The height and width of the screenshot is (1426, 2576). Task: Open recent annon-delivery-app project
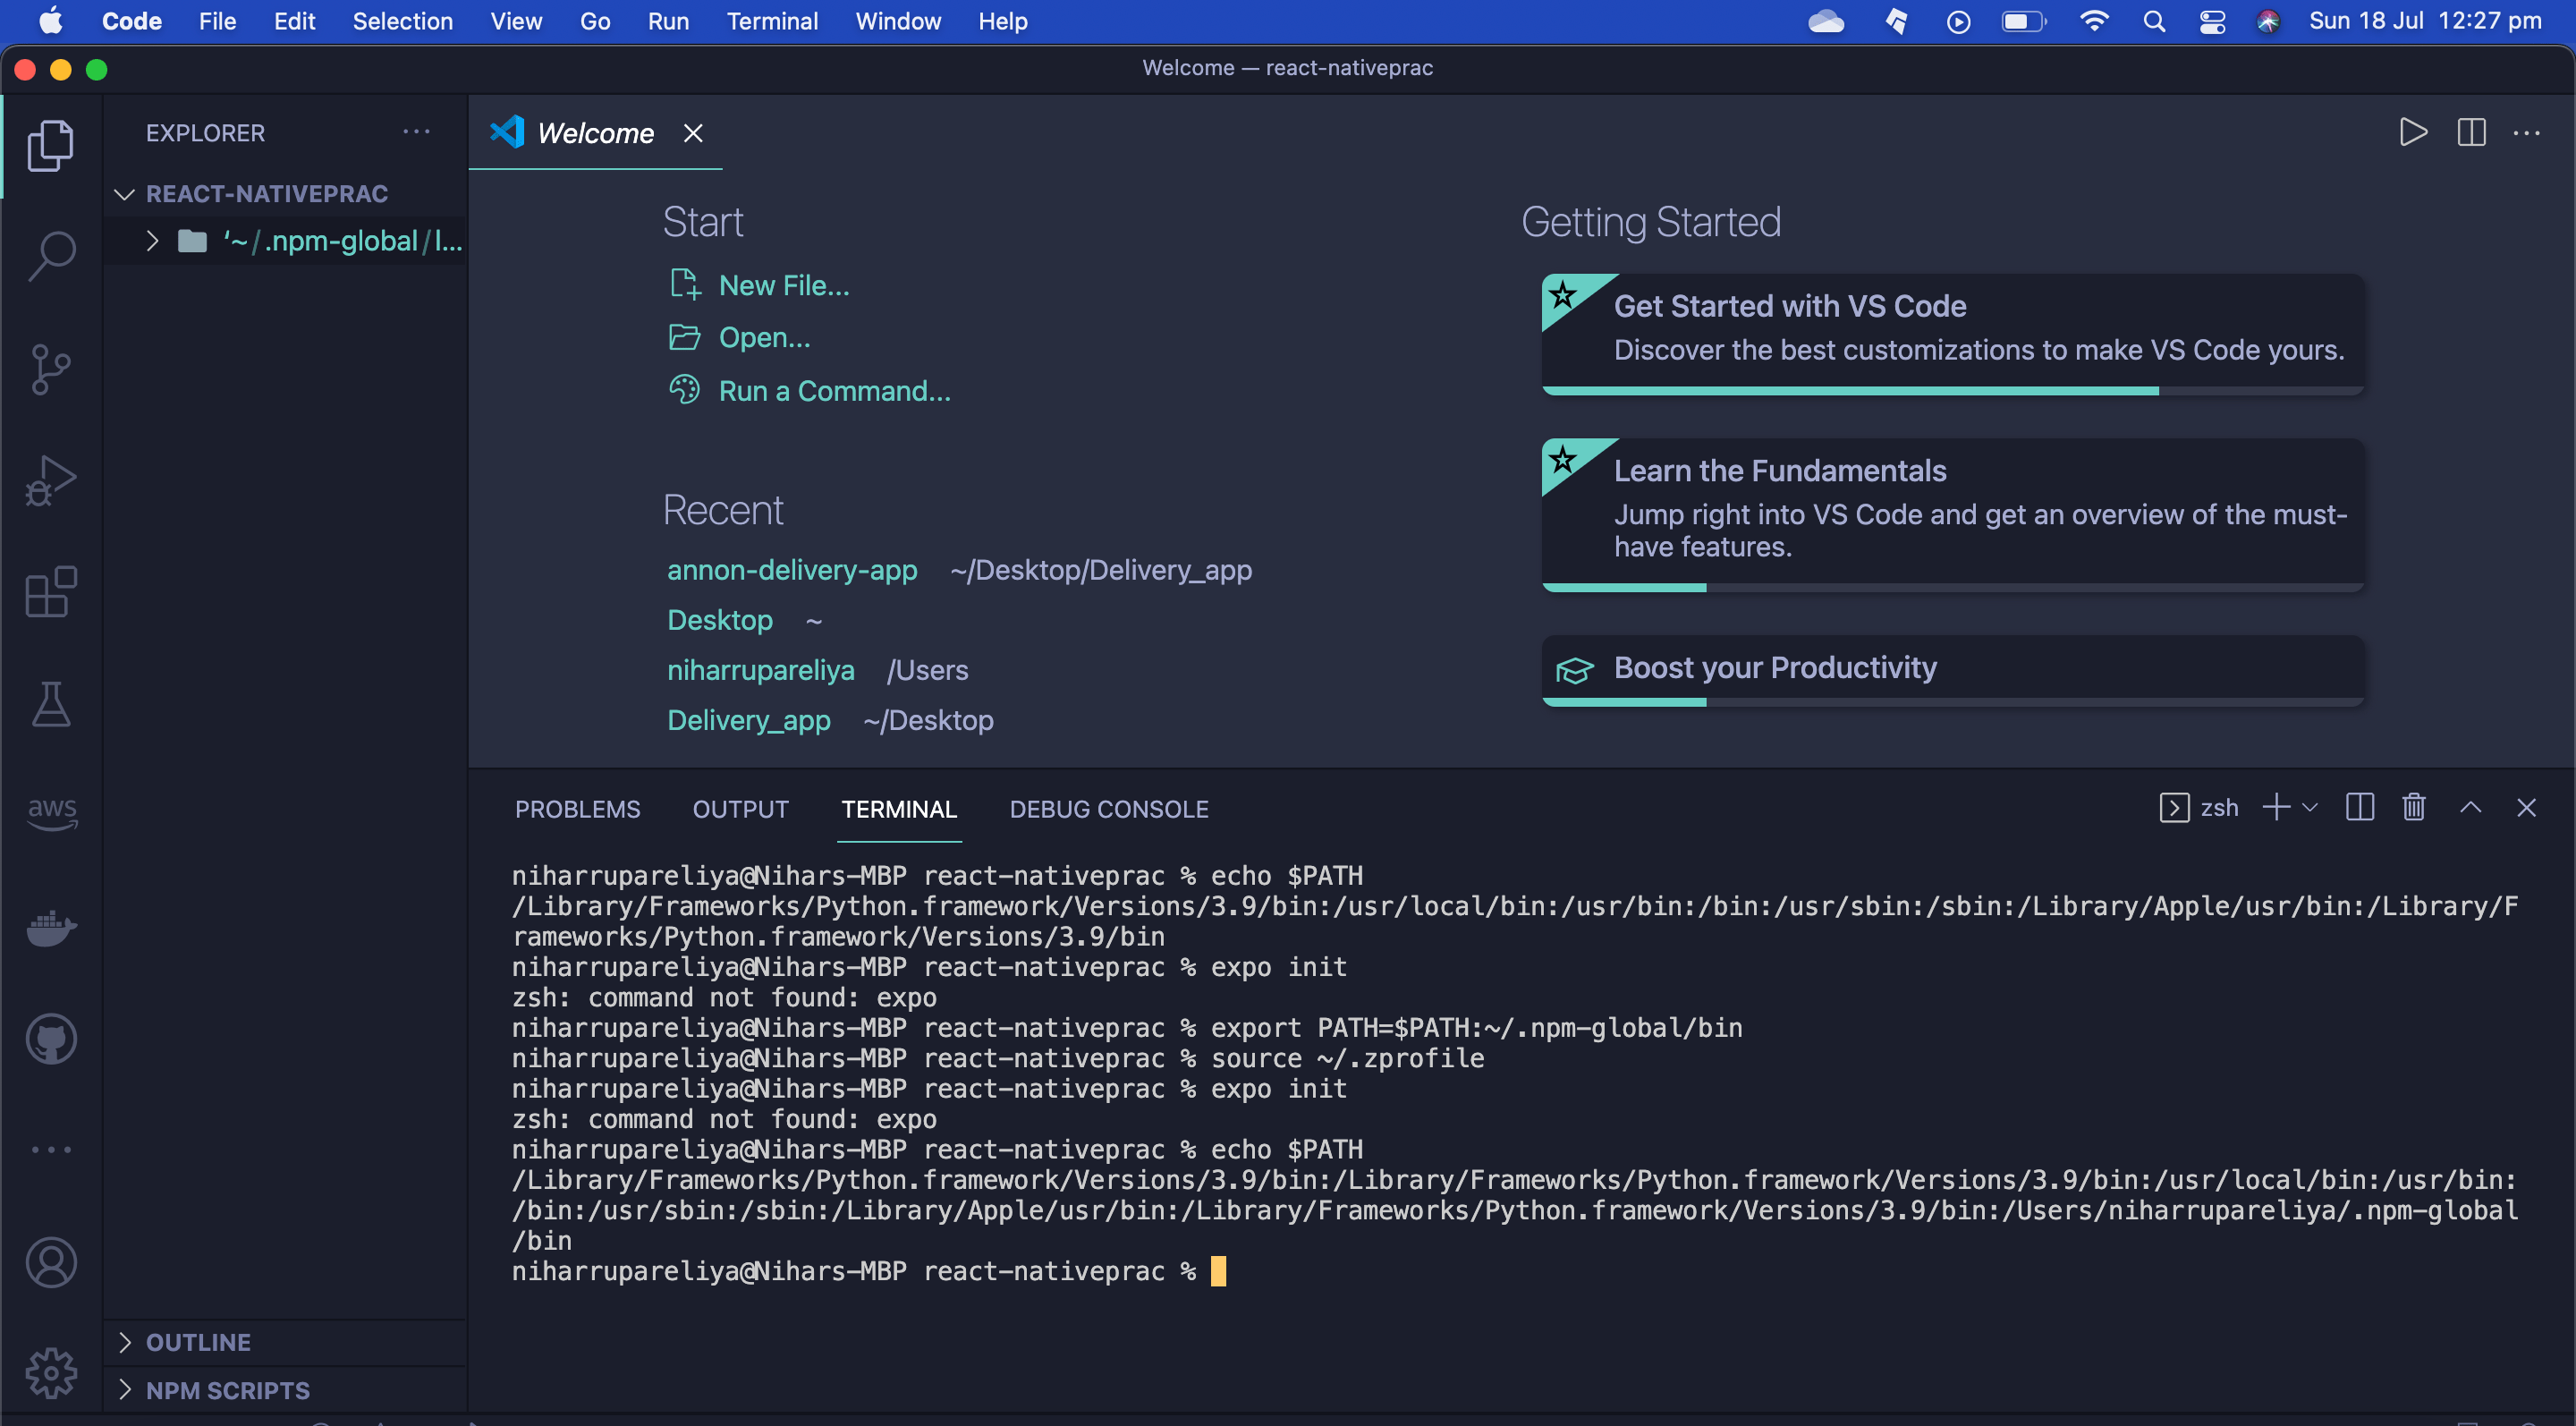pos(791,569)
